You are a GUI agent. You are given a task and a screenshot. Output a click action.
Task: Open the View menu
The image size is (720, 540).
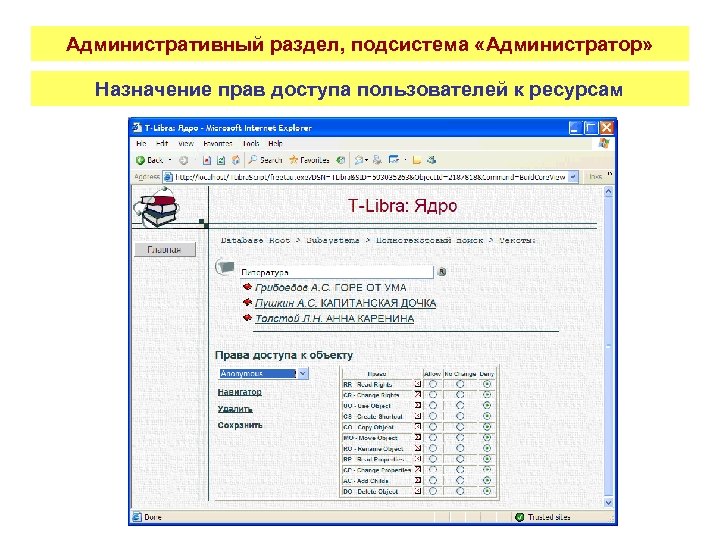[186, 143]
